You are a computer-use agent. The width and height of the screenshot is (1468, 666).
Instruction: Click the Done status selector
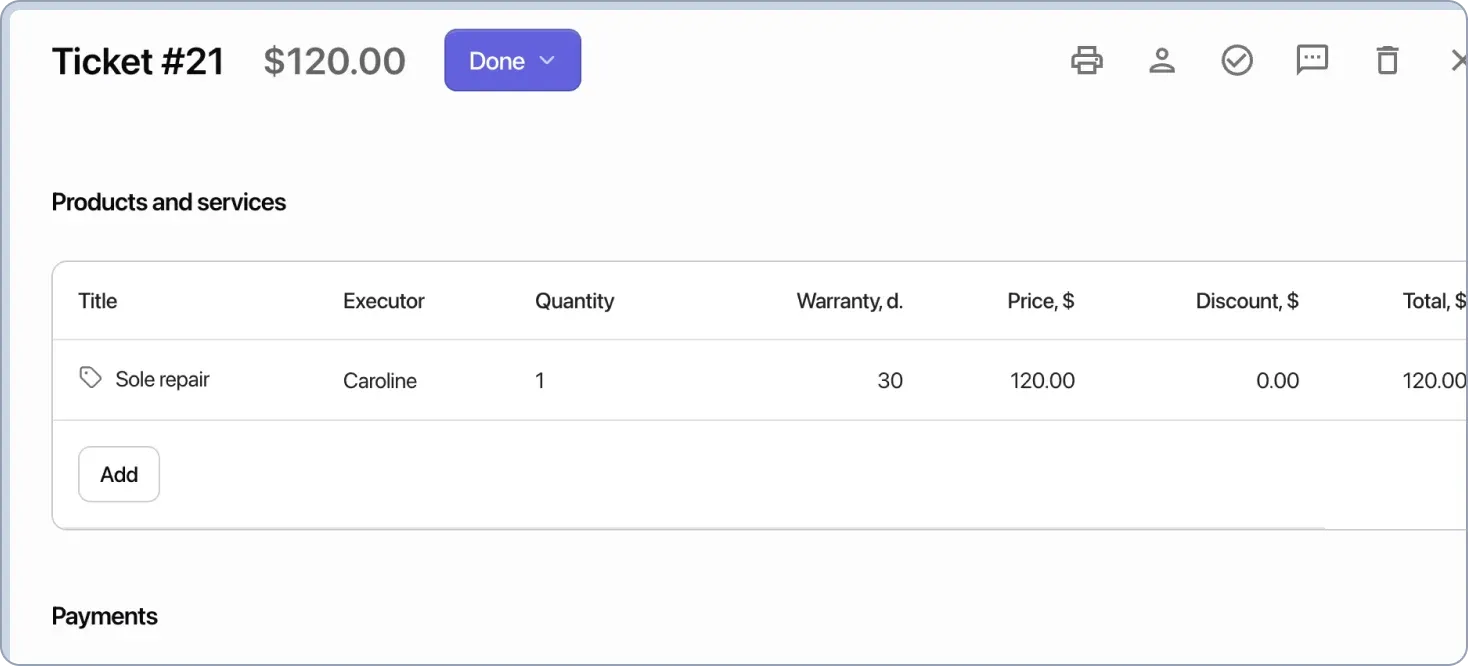tap(512, 60)
